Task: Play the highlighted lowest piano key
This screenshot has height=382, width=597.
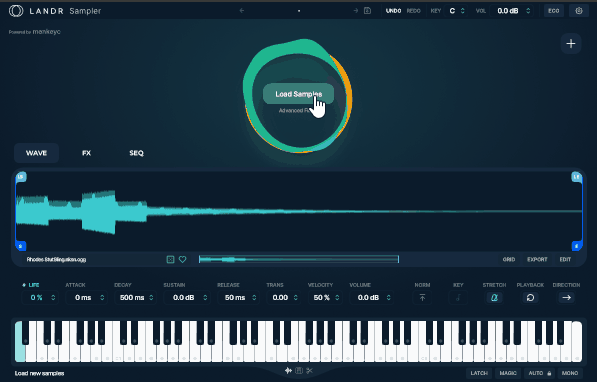Action: coord(19,341)
